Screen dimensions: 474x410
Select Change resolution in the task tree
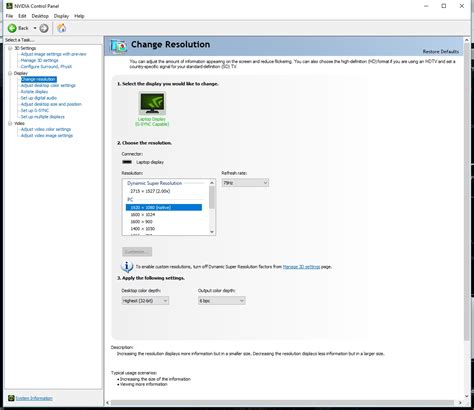click(39, 79)
